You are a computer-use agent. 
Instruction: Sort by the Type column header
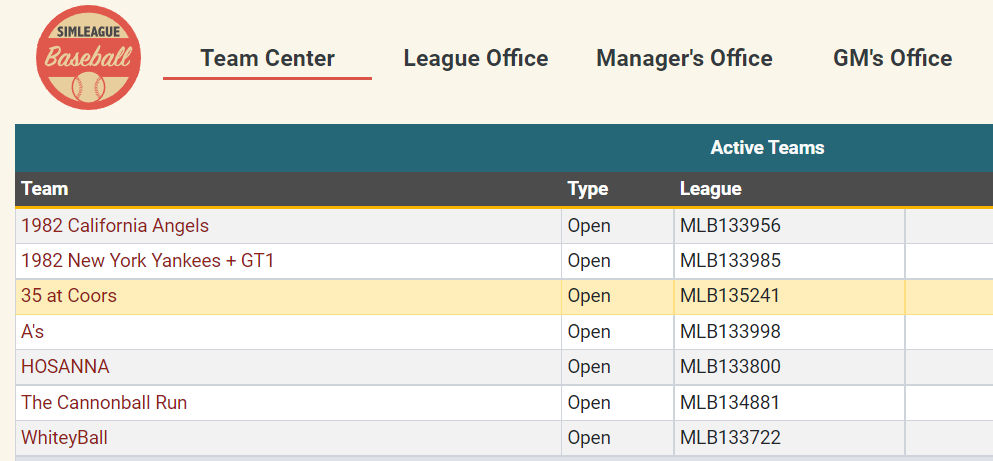[x=587, y=189]
